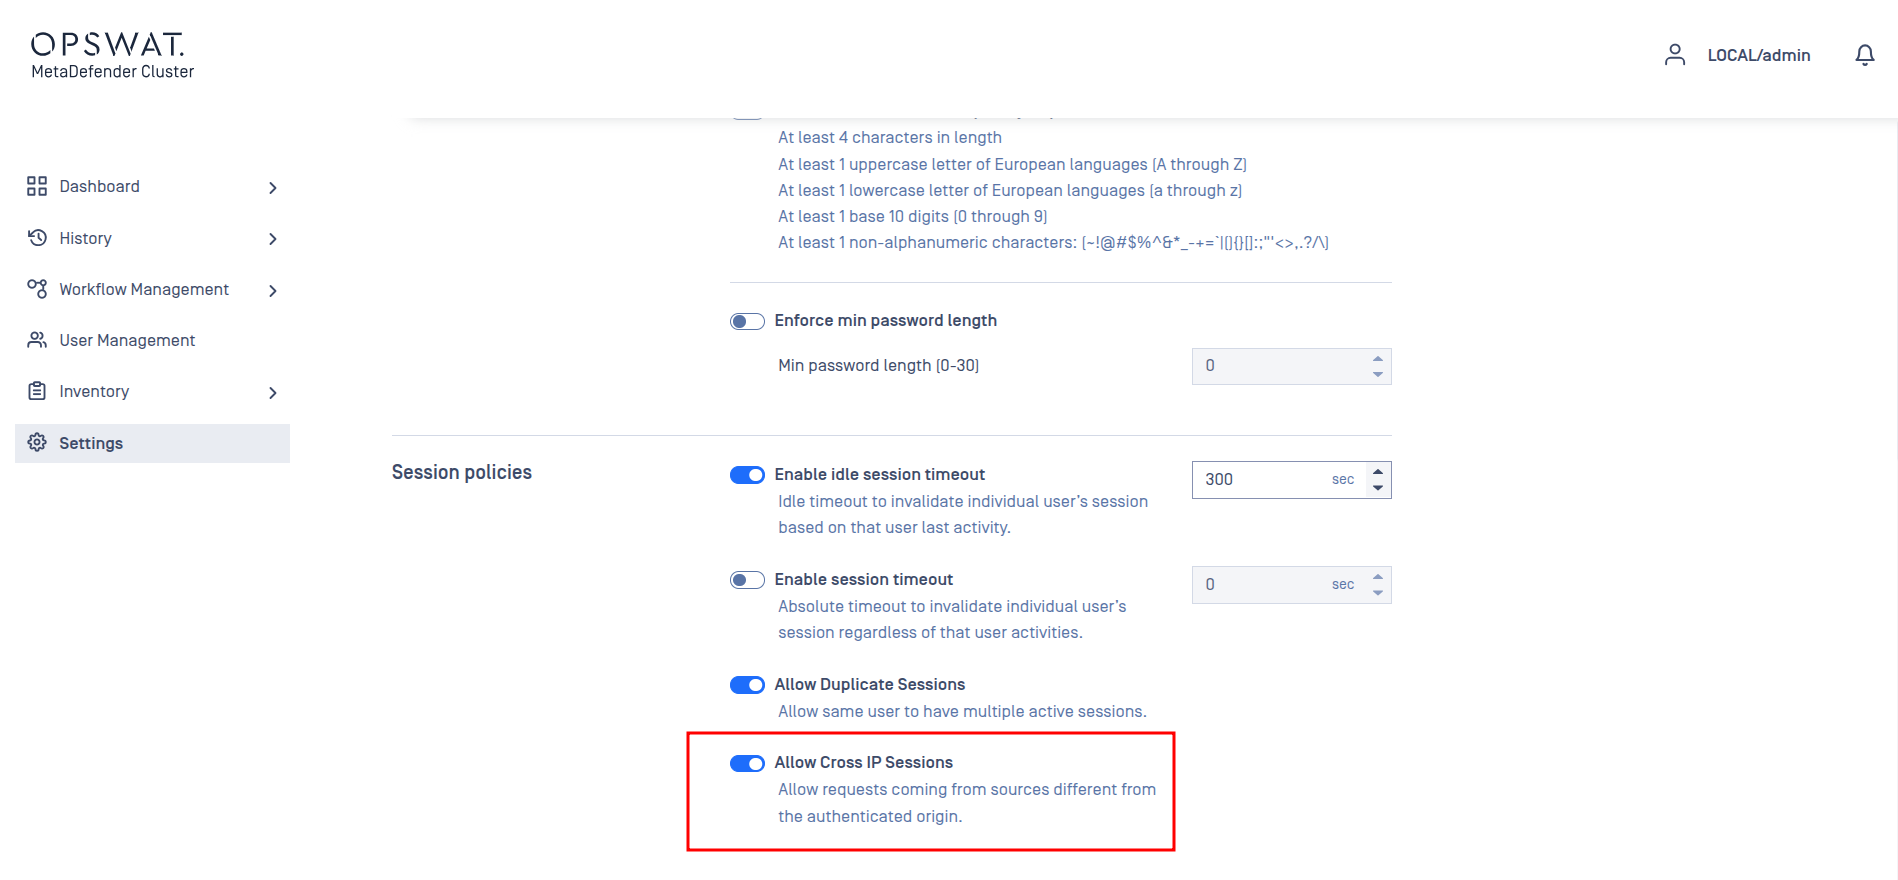Click the user profile icon

point(1674,55)
